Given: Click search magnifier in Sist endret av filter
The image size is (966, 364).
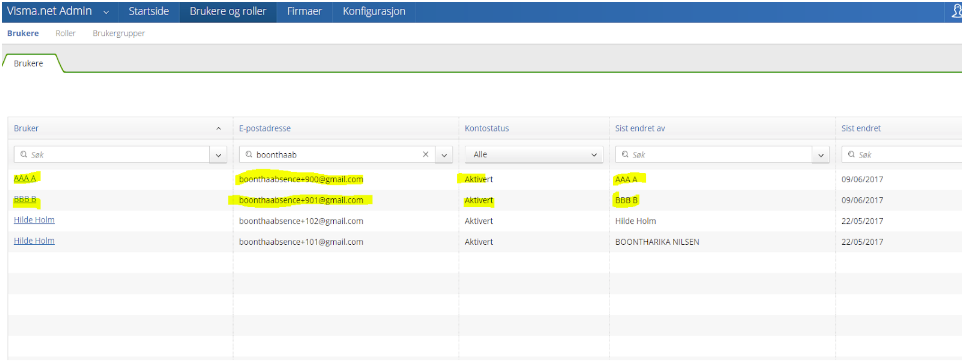Looking at the screenshot, I should pyautogui.click(x=626, y=155).
